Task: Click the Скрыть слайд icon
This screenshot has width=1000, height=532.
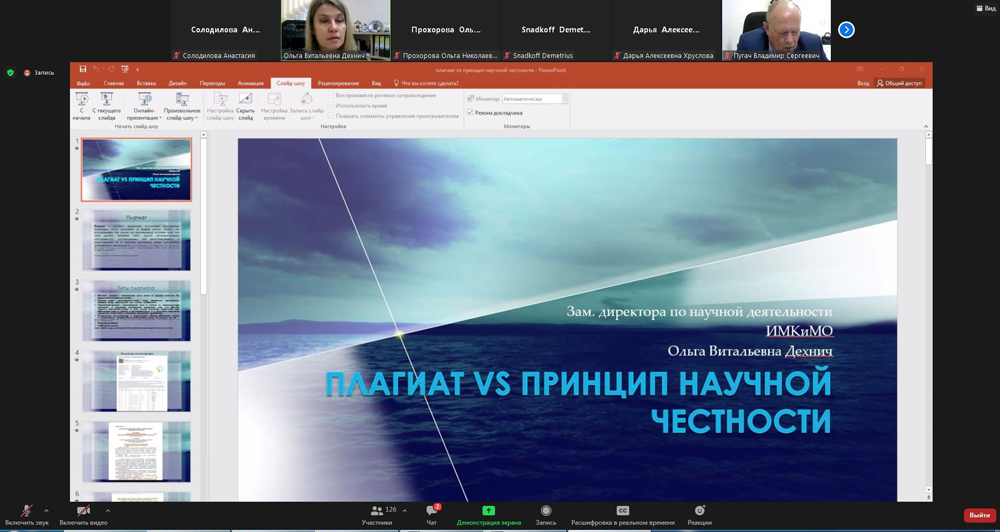Action: (x=245, y=105)
